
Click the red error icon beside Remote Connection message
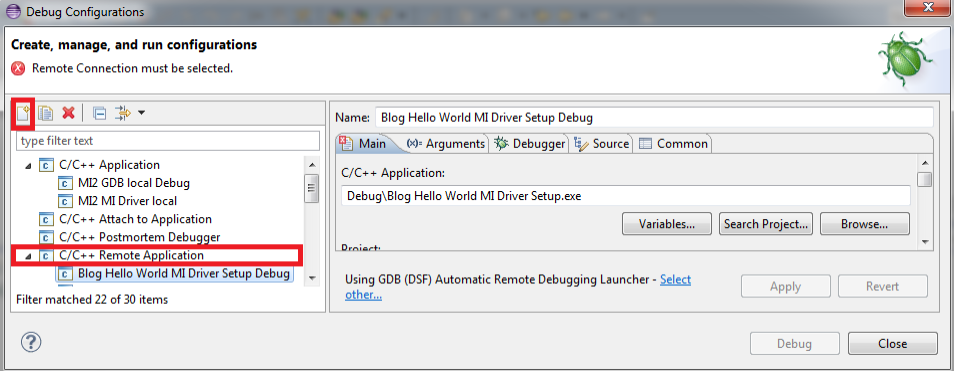18,68
